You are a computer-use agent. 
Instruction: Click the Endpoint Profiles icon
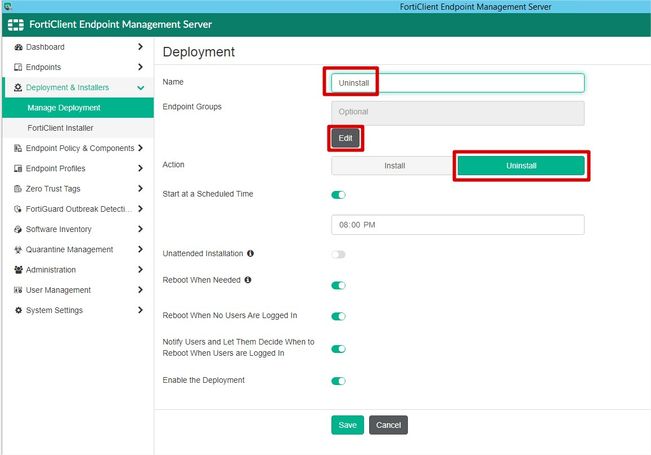(x=18, y=169)
